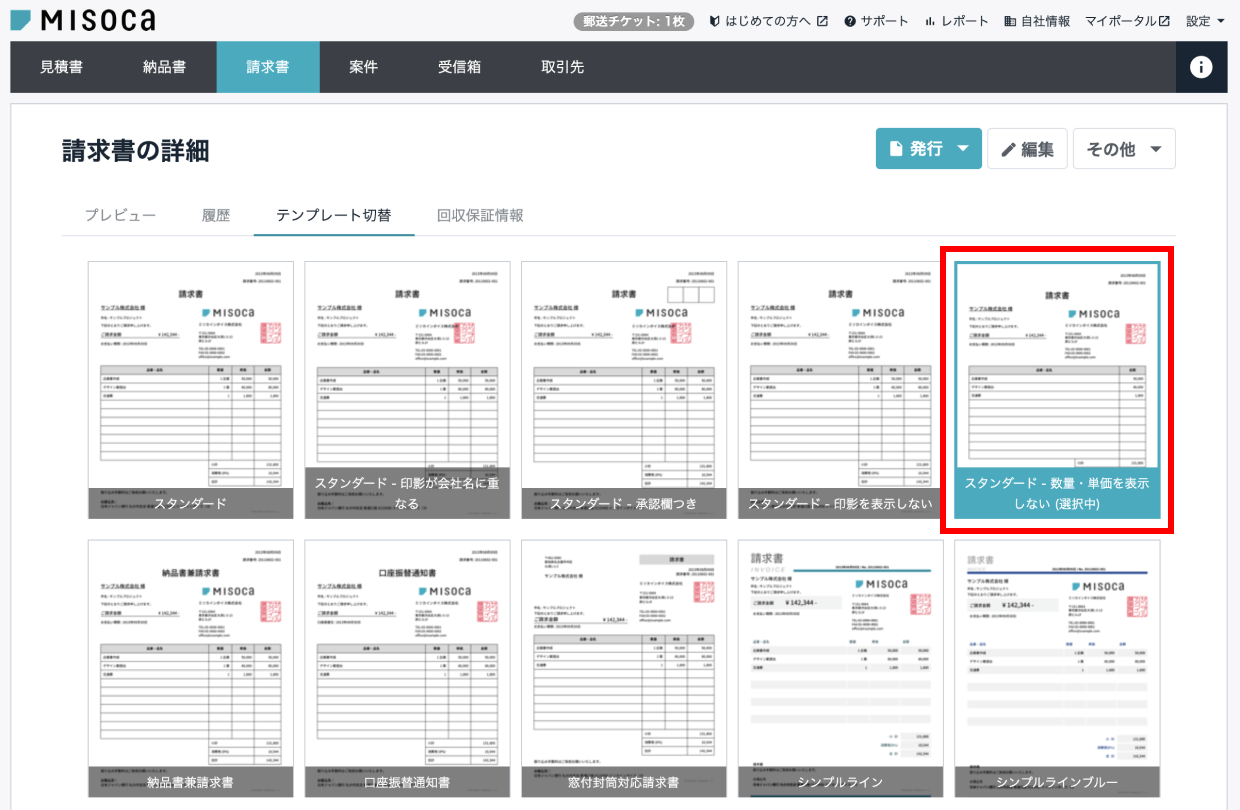1240x810 pixels.
Task: Go to 納品書 tab
Action: point(164,67)
